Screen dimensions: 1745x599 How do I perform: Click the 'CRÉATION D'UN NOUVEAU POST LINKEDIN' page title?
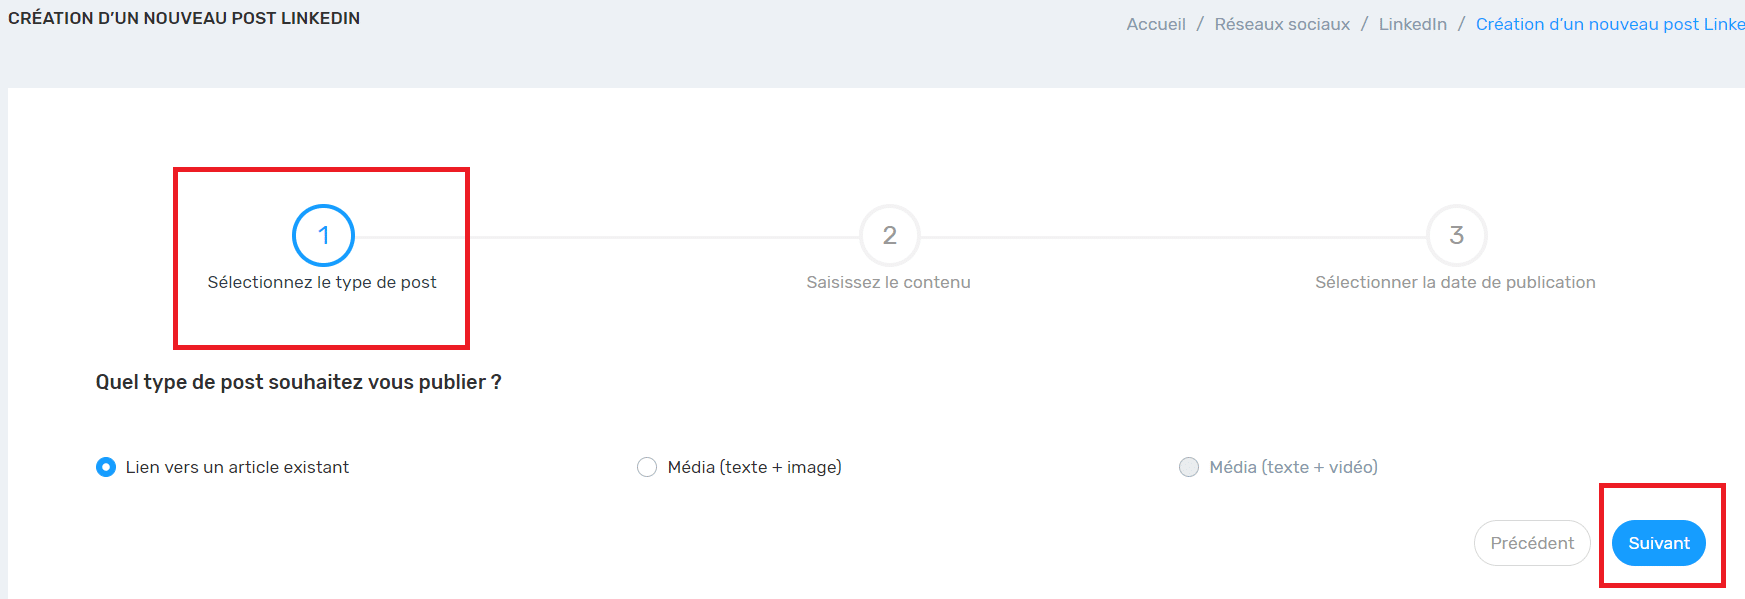click(x=184, y=18)
